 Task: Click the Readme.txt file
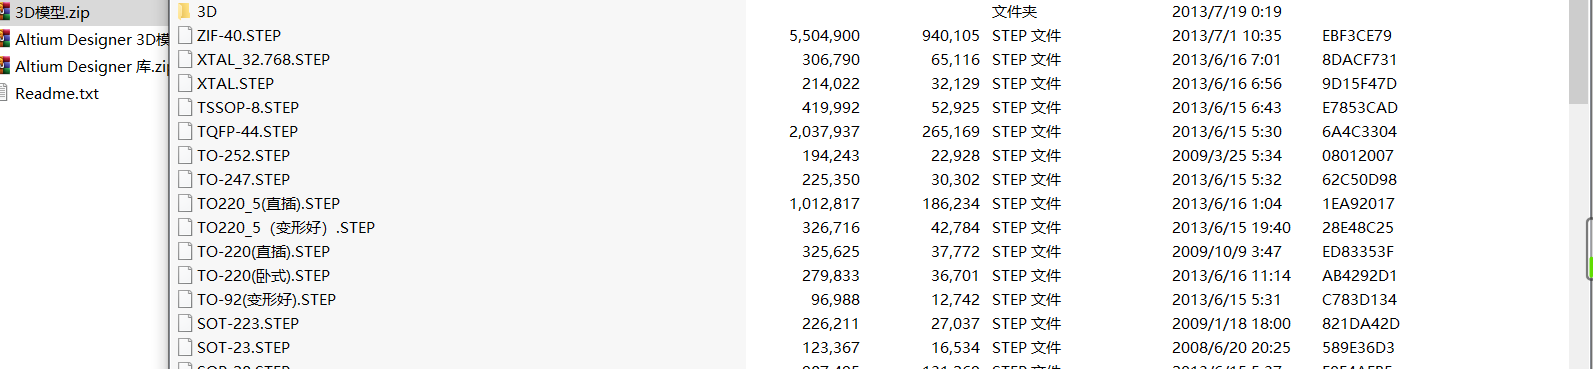(57, 93)
